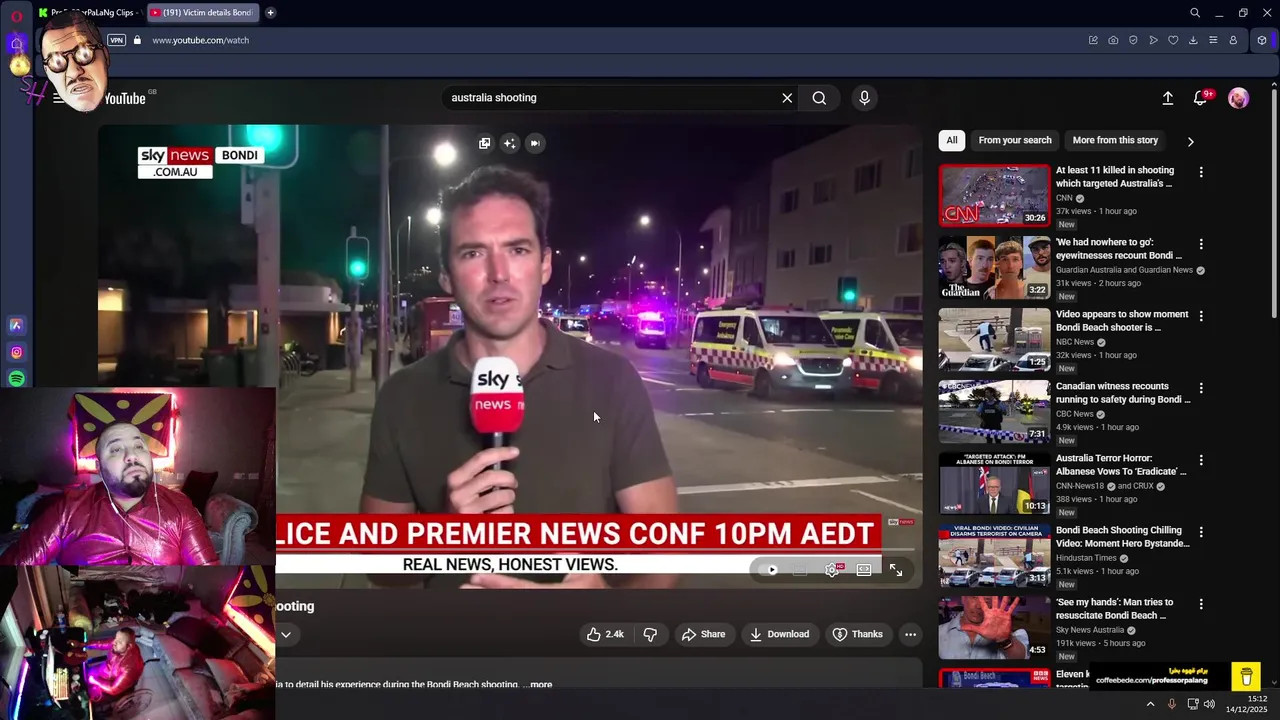The width and height of the screenshot is (1280, 720).
Task: Open Spotify in Opera sidebar
Action: tap(16, 379)
